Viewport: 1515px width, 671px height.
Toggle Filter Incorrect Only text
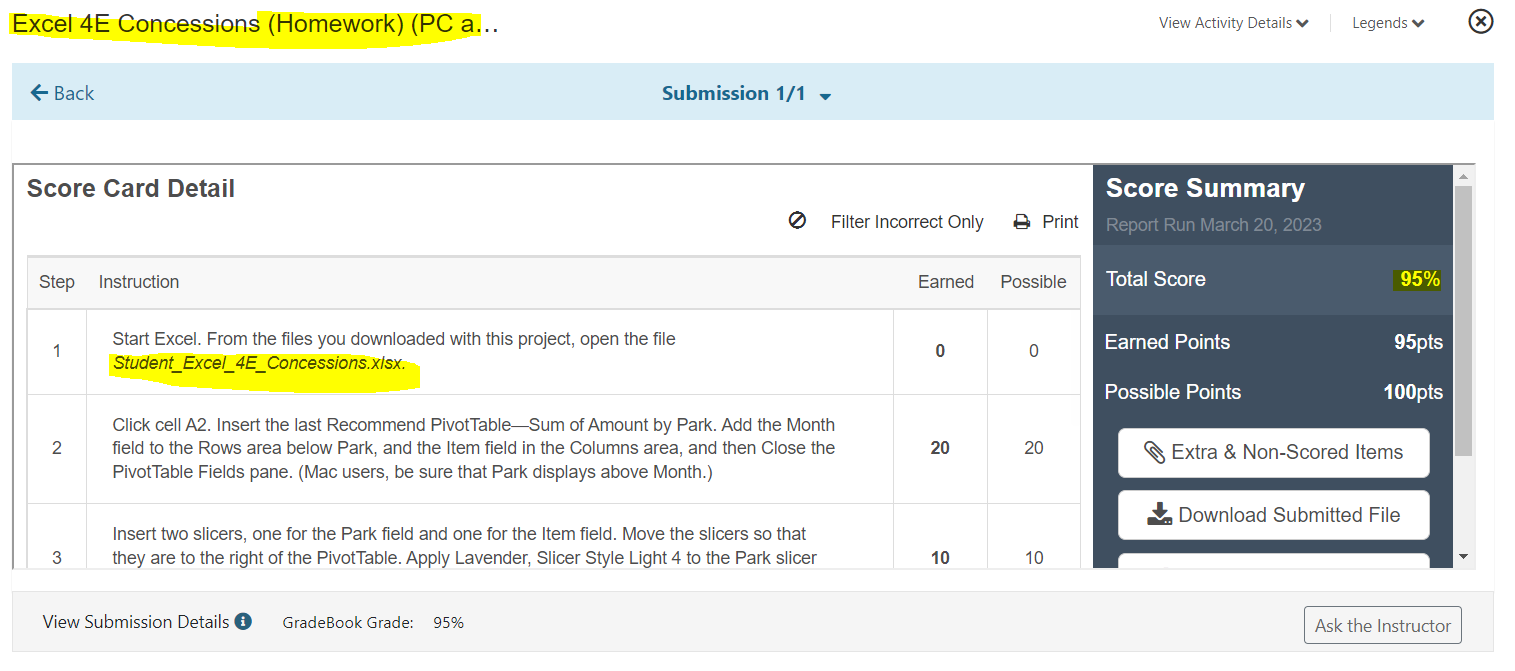click(x=907, y=222)
